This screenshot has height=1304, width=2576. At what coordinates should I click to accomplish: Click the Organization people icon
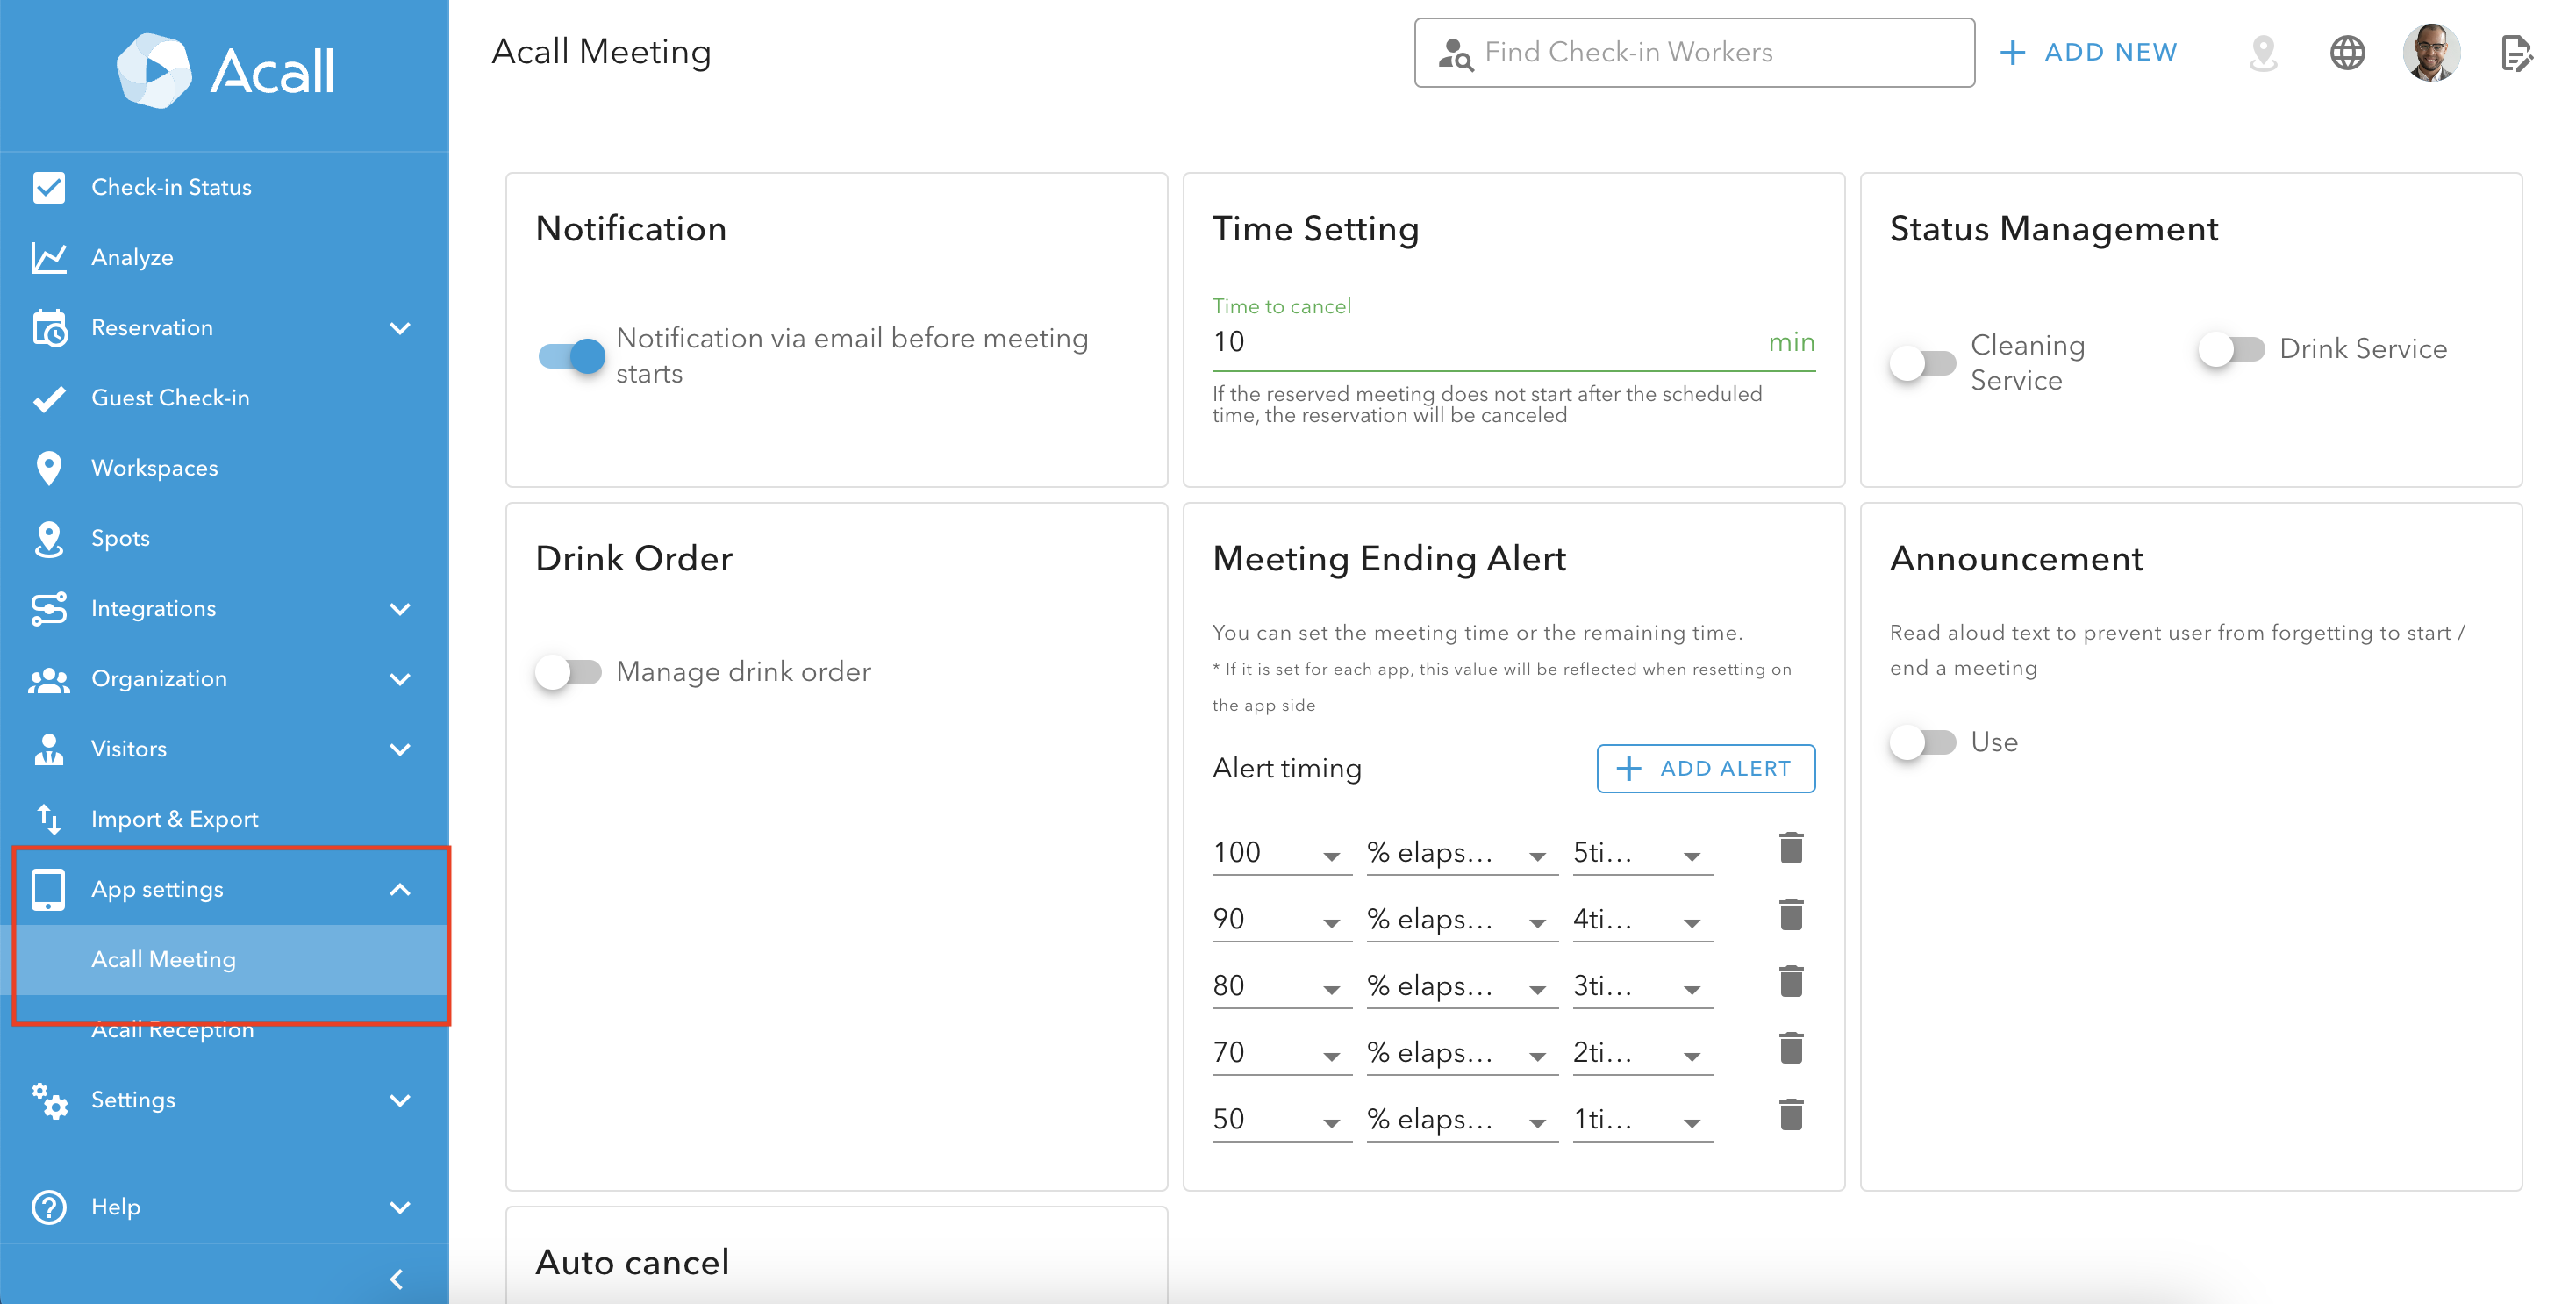point(48,679)
